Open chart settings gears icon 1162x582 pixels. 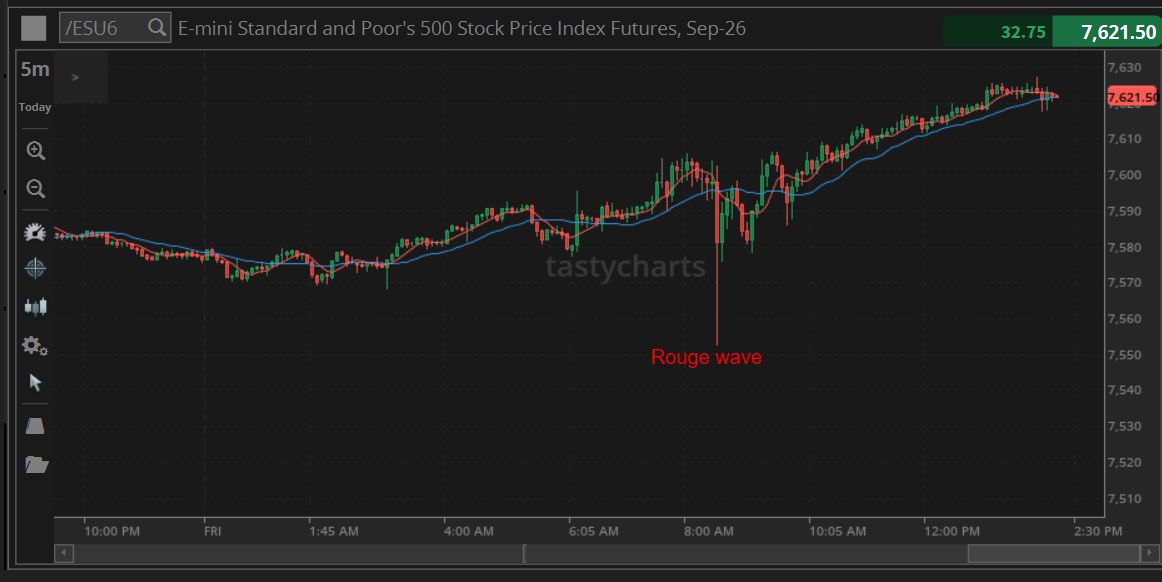(x=35, y=345)
